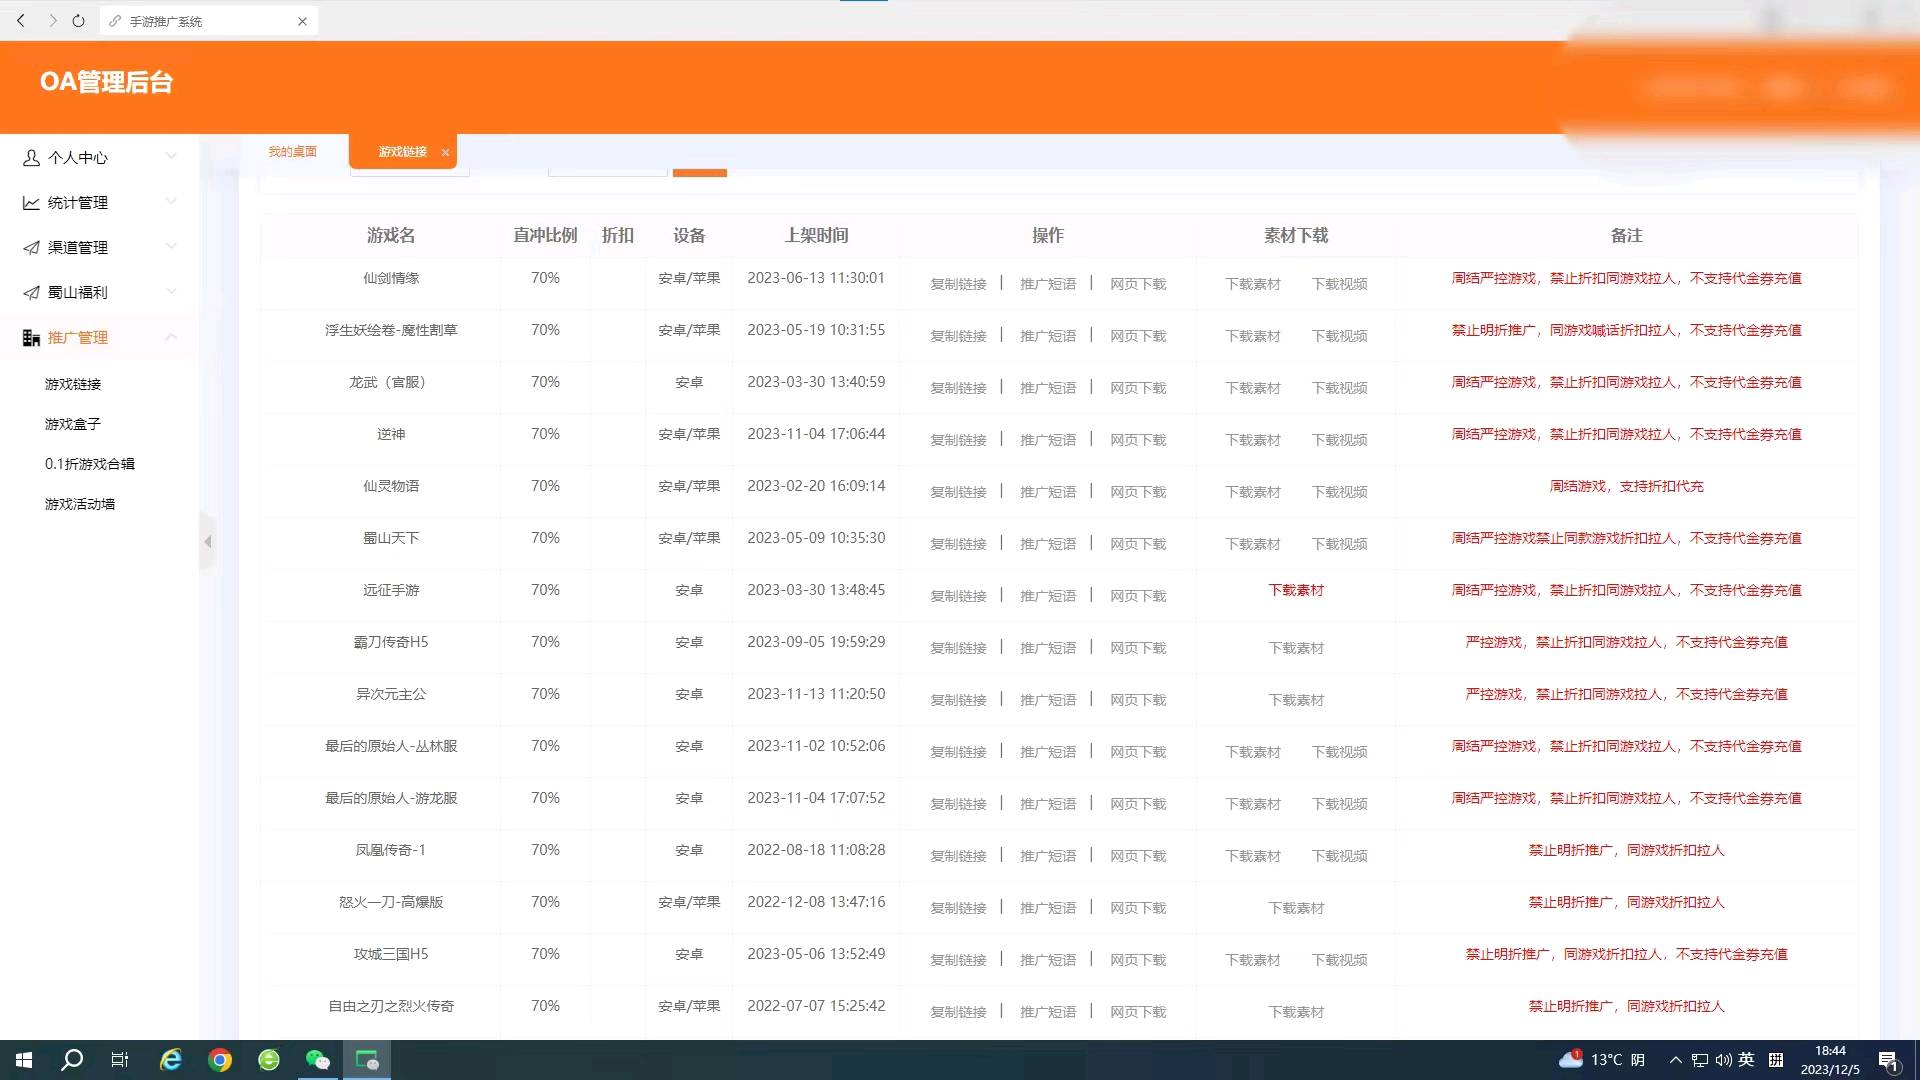Click 下载视频 for 蜀山天下

point(1339,544)
